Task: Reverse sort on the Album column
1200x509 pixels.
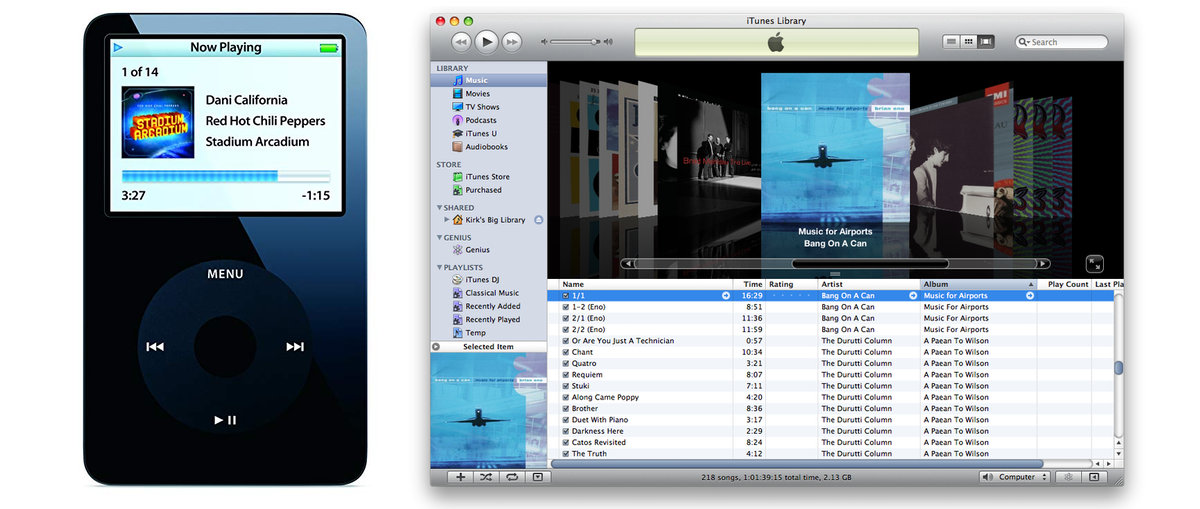Action: pyautogui.click(x=978, y=284)
